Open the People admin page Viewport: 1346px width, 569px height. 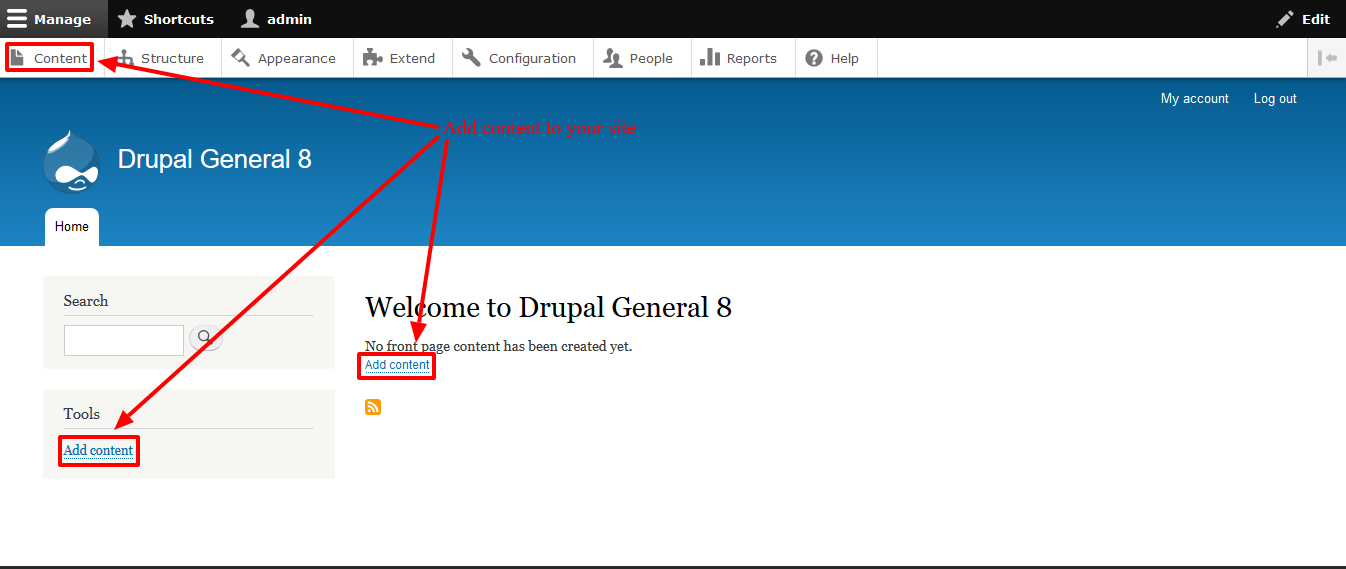point(639,58)
